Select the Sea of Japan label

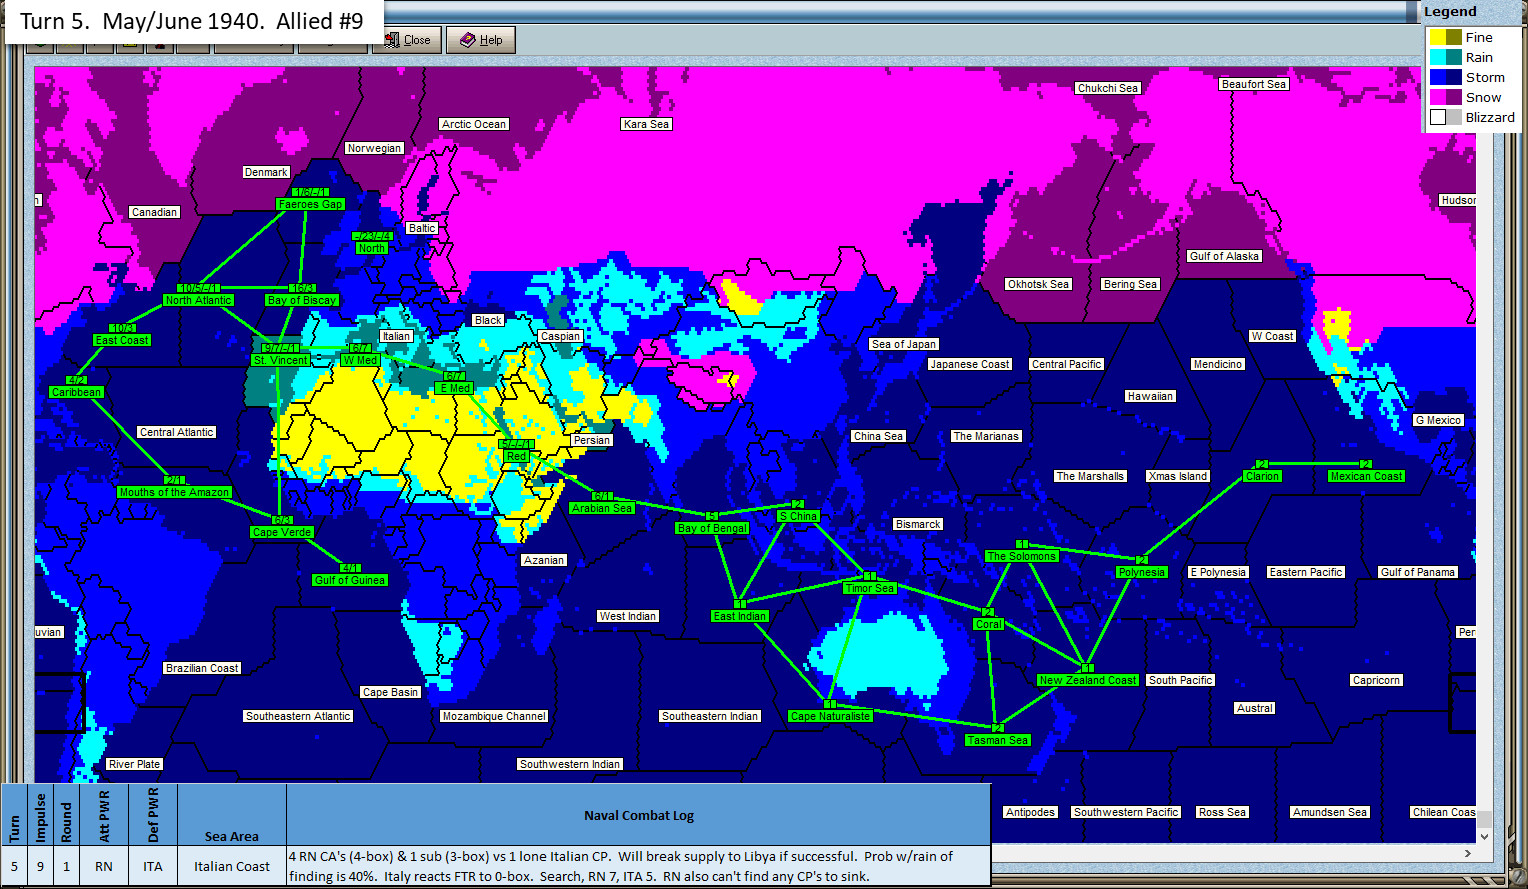click(x=904, y=344)
